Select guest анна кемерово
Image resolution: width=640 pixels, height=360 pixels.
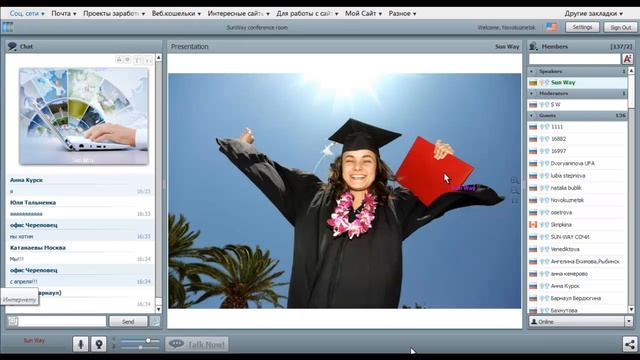tap(578, 274)
